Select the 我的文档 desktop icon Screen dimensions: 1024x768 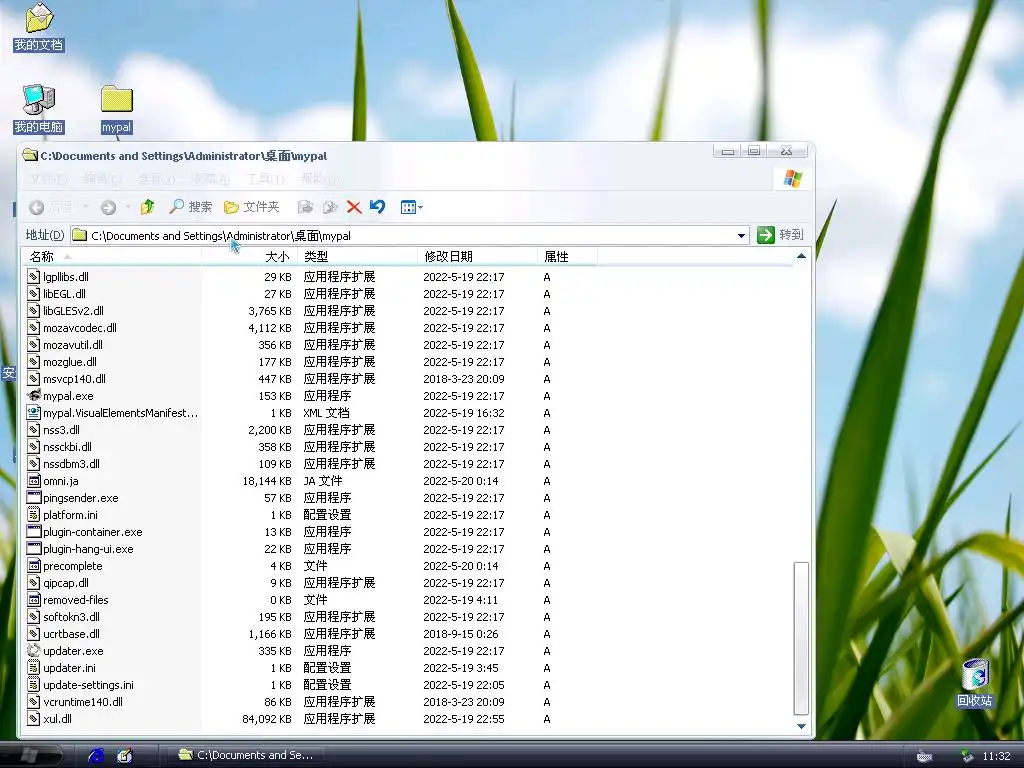(39, 27)
